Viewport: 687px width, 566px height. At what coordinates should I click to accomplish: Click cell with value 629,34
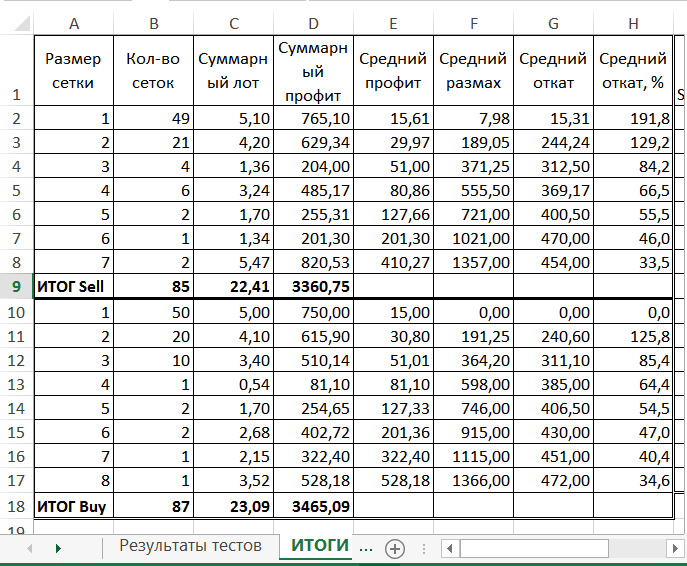click(x=313, y=142)
